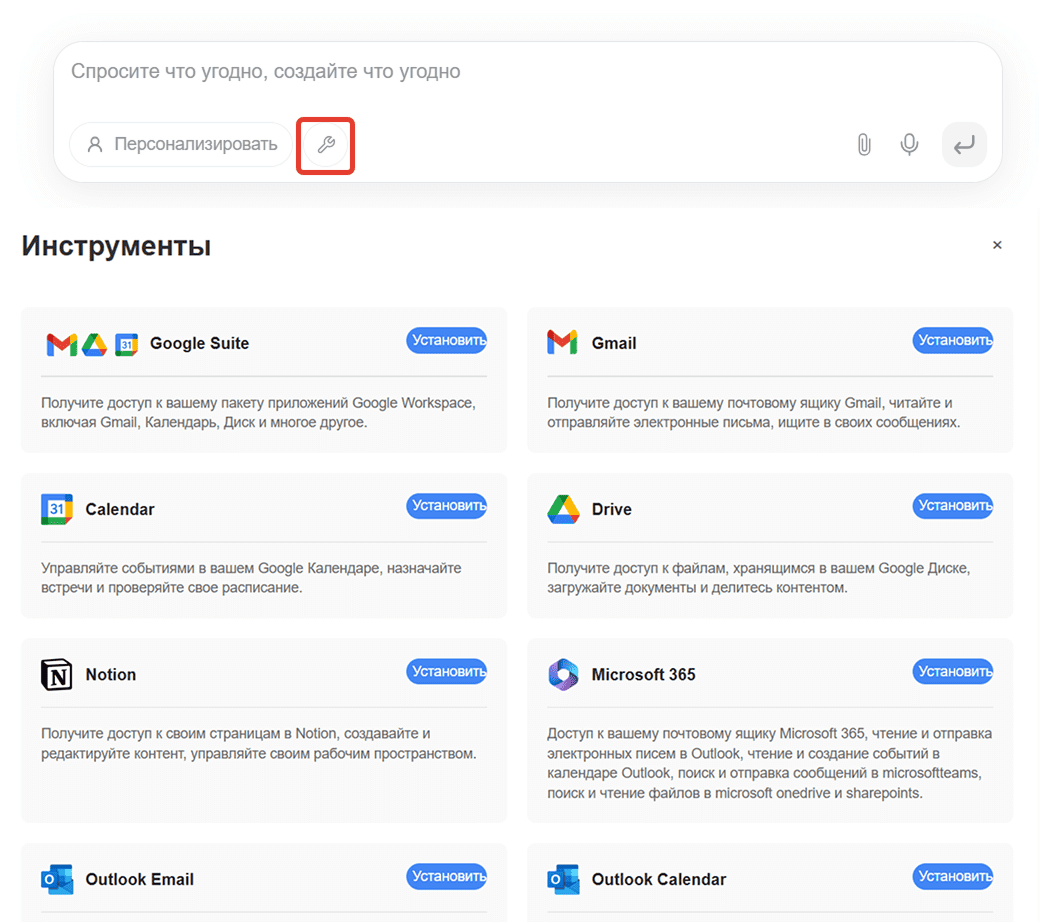Click the Google Drive logo icon

tap(563, 509)
